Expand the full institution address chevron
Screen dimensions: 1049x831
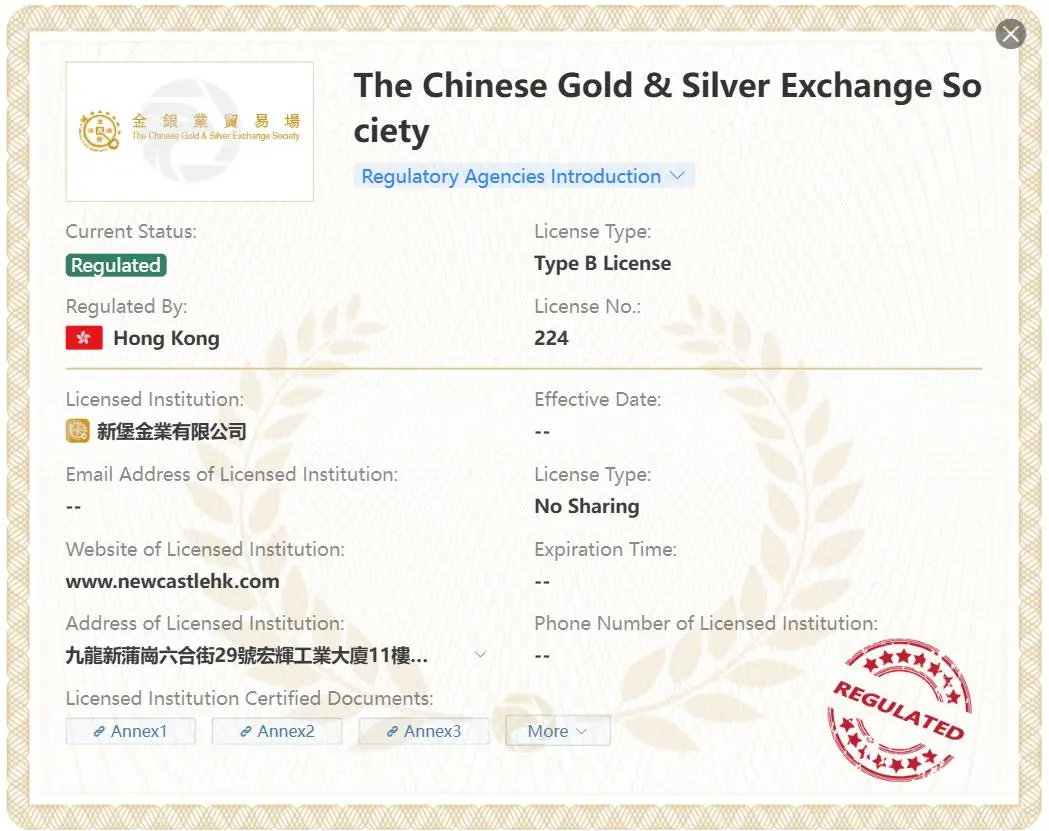480,654
